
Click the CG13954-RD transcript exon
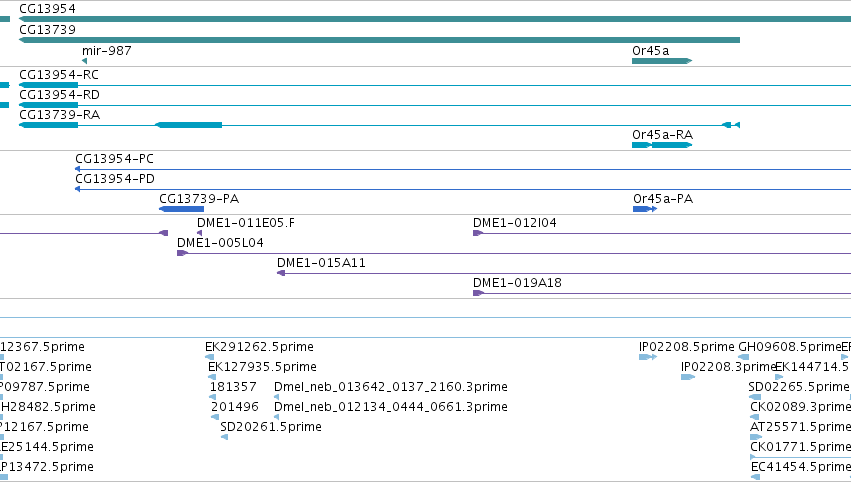pyautogui.click(x=48, y=105)
